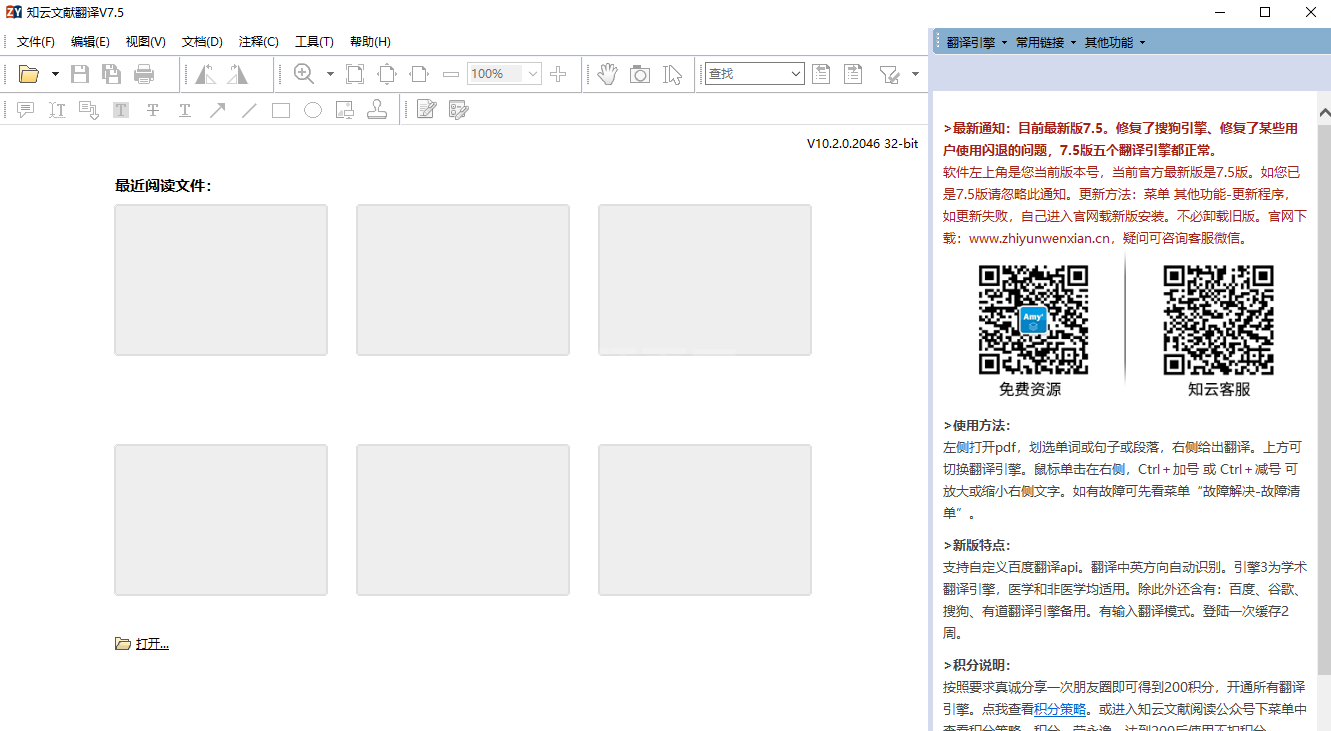Open the 查找 search box dropdown arrow
This screenshot has height=731, width=1331.
(796, 74)
